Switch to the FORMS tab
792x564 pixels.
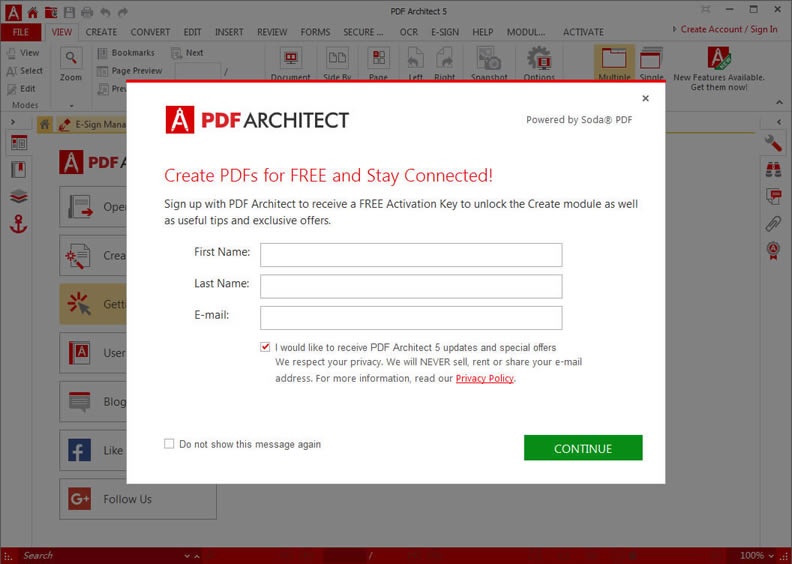click(x=315, y=32)
